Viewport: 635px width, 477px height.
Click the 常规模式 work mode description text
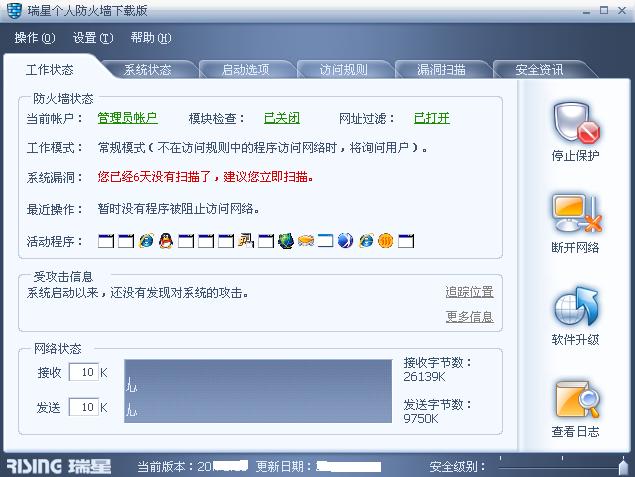(x=262, y=147)
